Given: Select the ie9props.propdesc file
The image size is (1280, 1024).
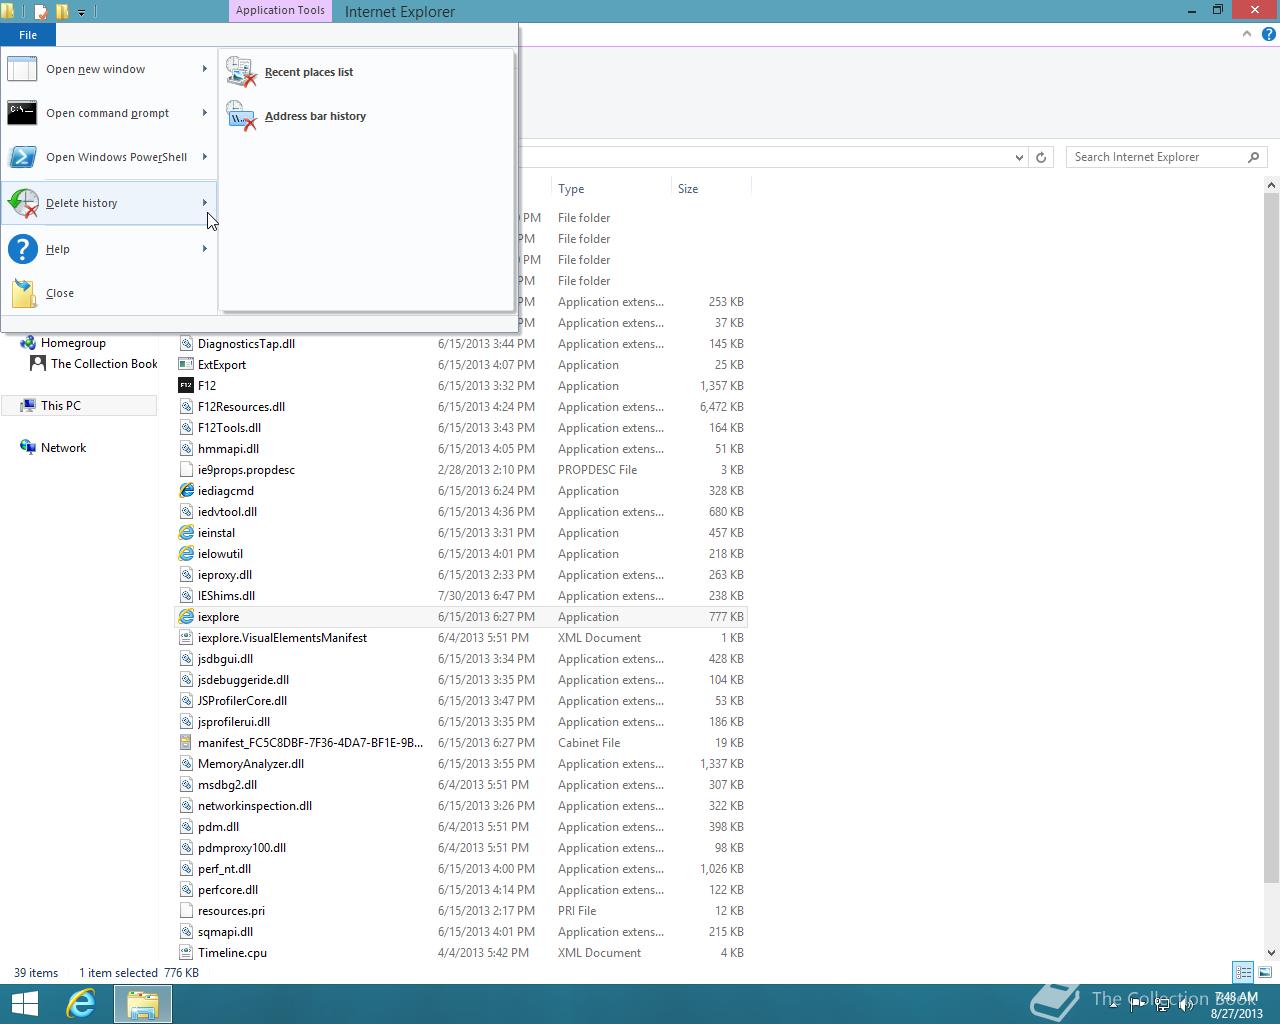Looking at the screenshot, I should [x=461, y=470].
